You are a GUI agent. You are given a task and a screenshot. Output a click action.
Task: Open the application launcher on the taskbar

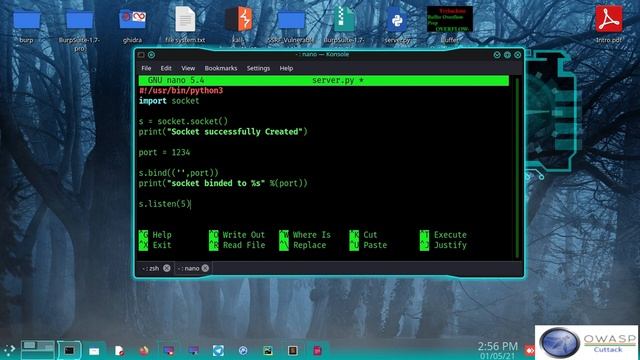pos(9,349)
